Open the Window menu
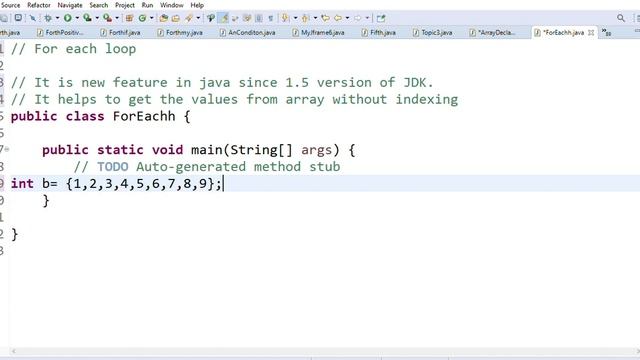 171,5
